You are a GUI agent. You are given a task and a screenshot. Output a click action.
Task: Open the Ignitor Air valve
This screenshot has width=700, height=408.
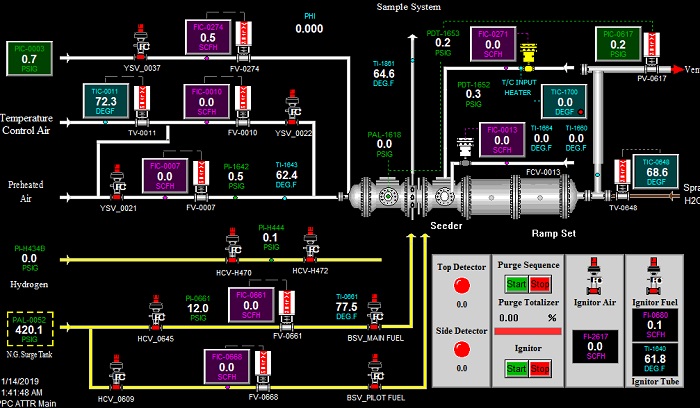point(594,276)
